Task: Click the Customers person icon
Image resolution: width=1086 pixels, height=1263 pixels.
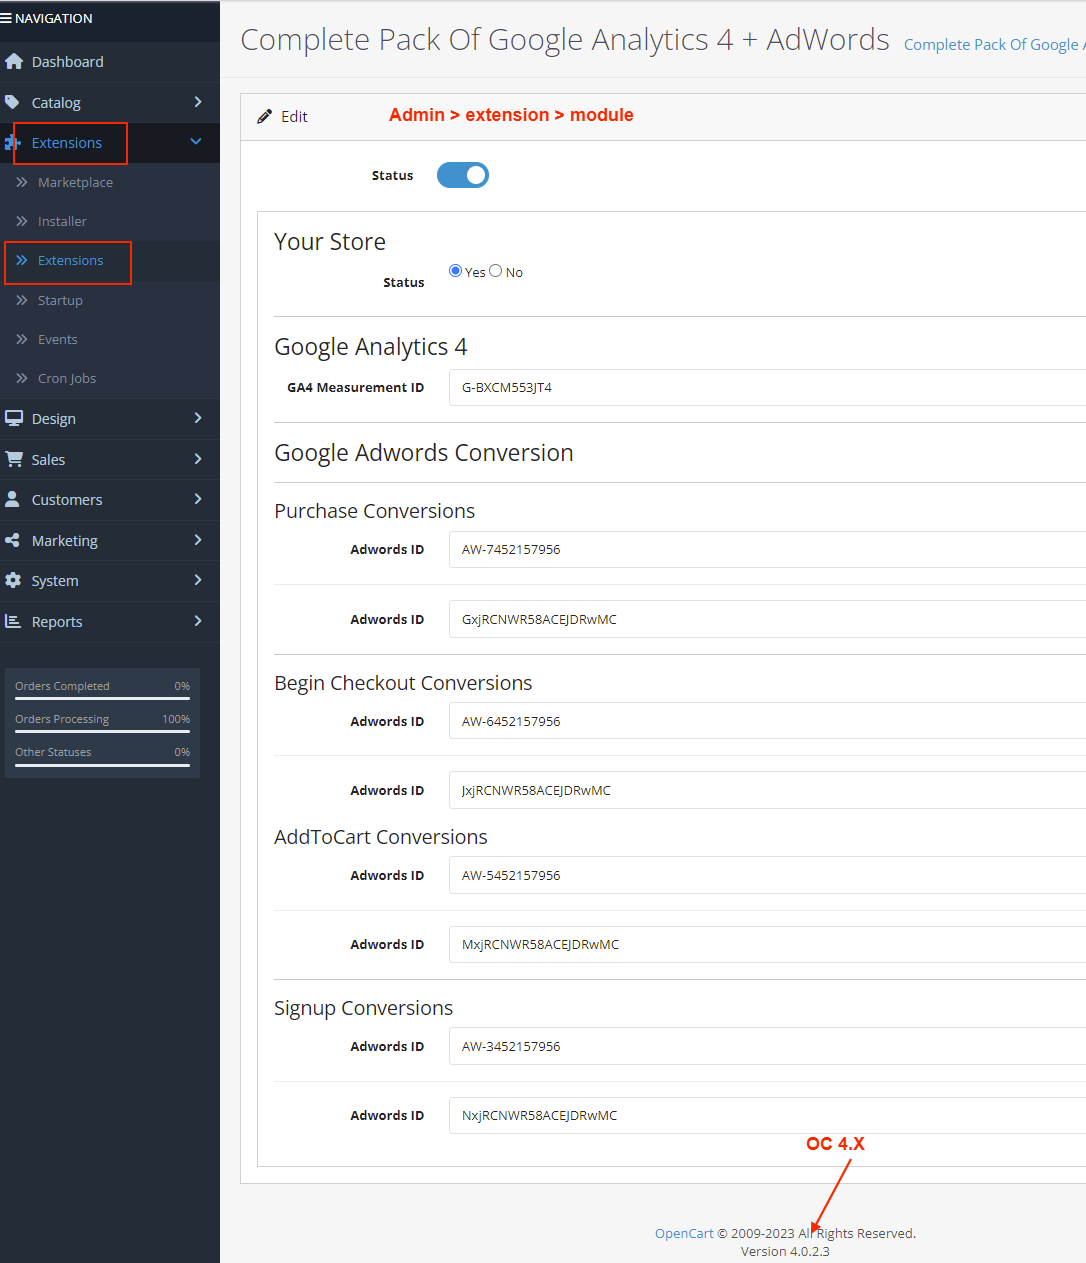Action: [12, 499]
